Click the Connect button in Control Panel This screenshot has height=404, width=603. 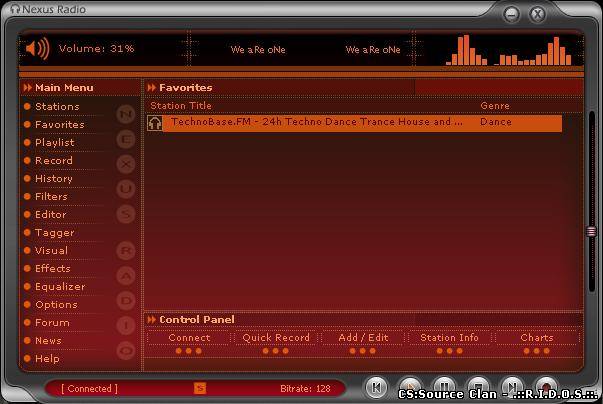click(x=189, y=338)
